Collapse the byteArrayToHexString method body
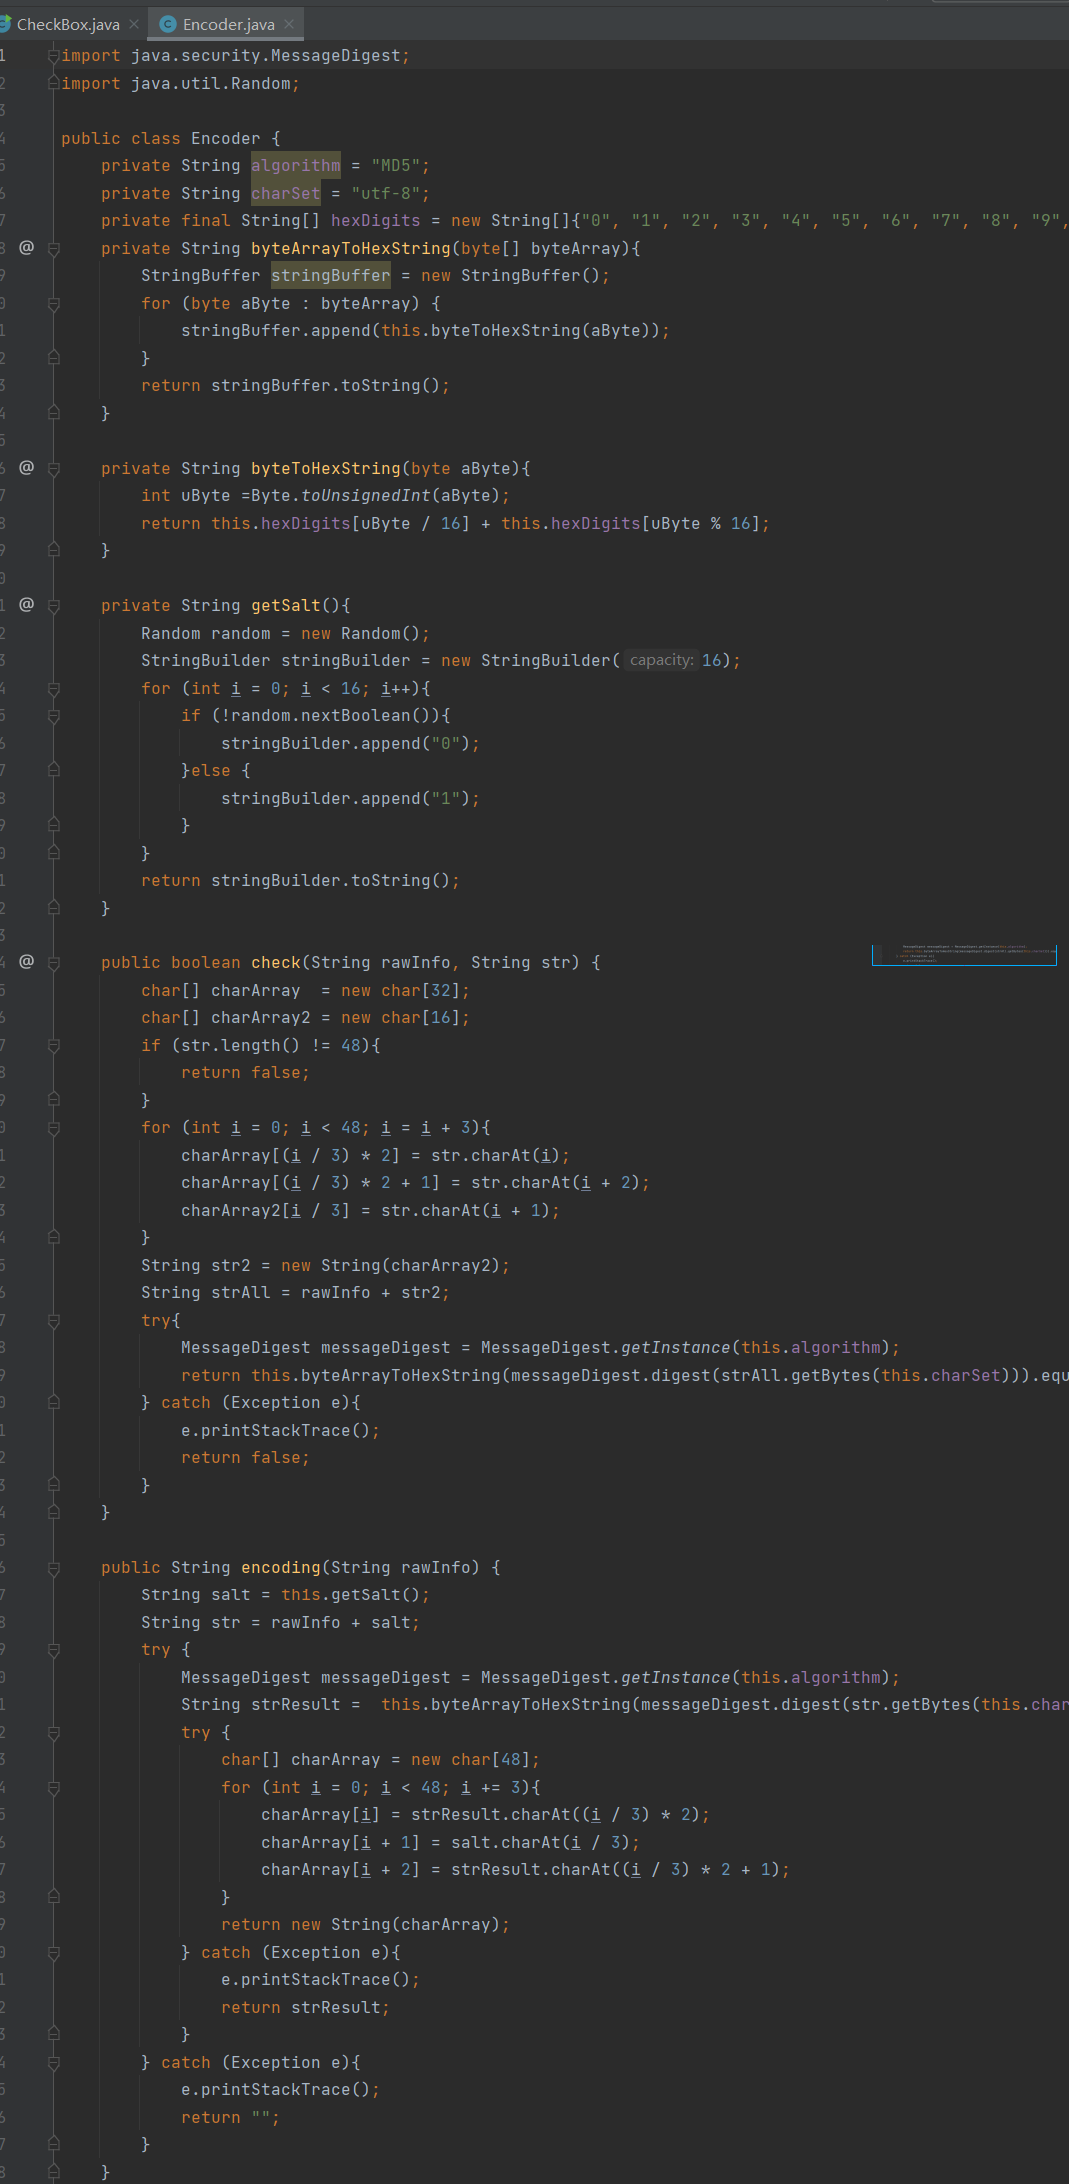Screen dimensions: 1069x2184 [x=54, y=249]
